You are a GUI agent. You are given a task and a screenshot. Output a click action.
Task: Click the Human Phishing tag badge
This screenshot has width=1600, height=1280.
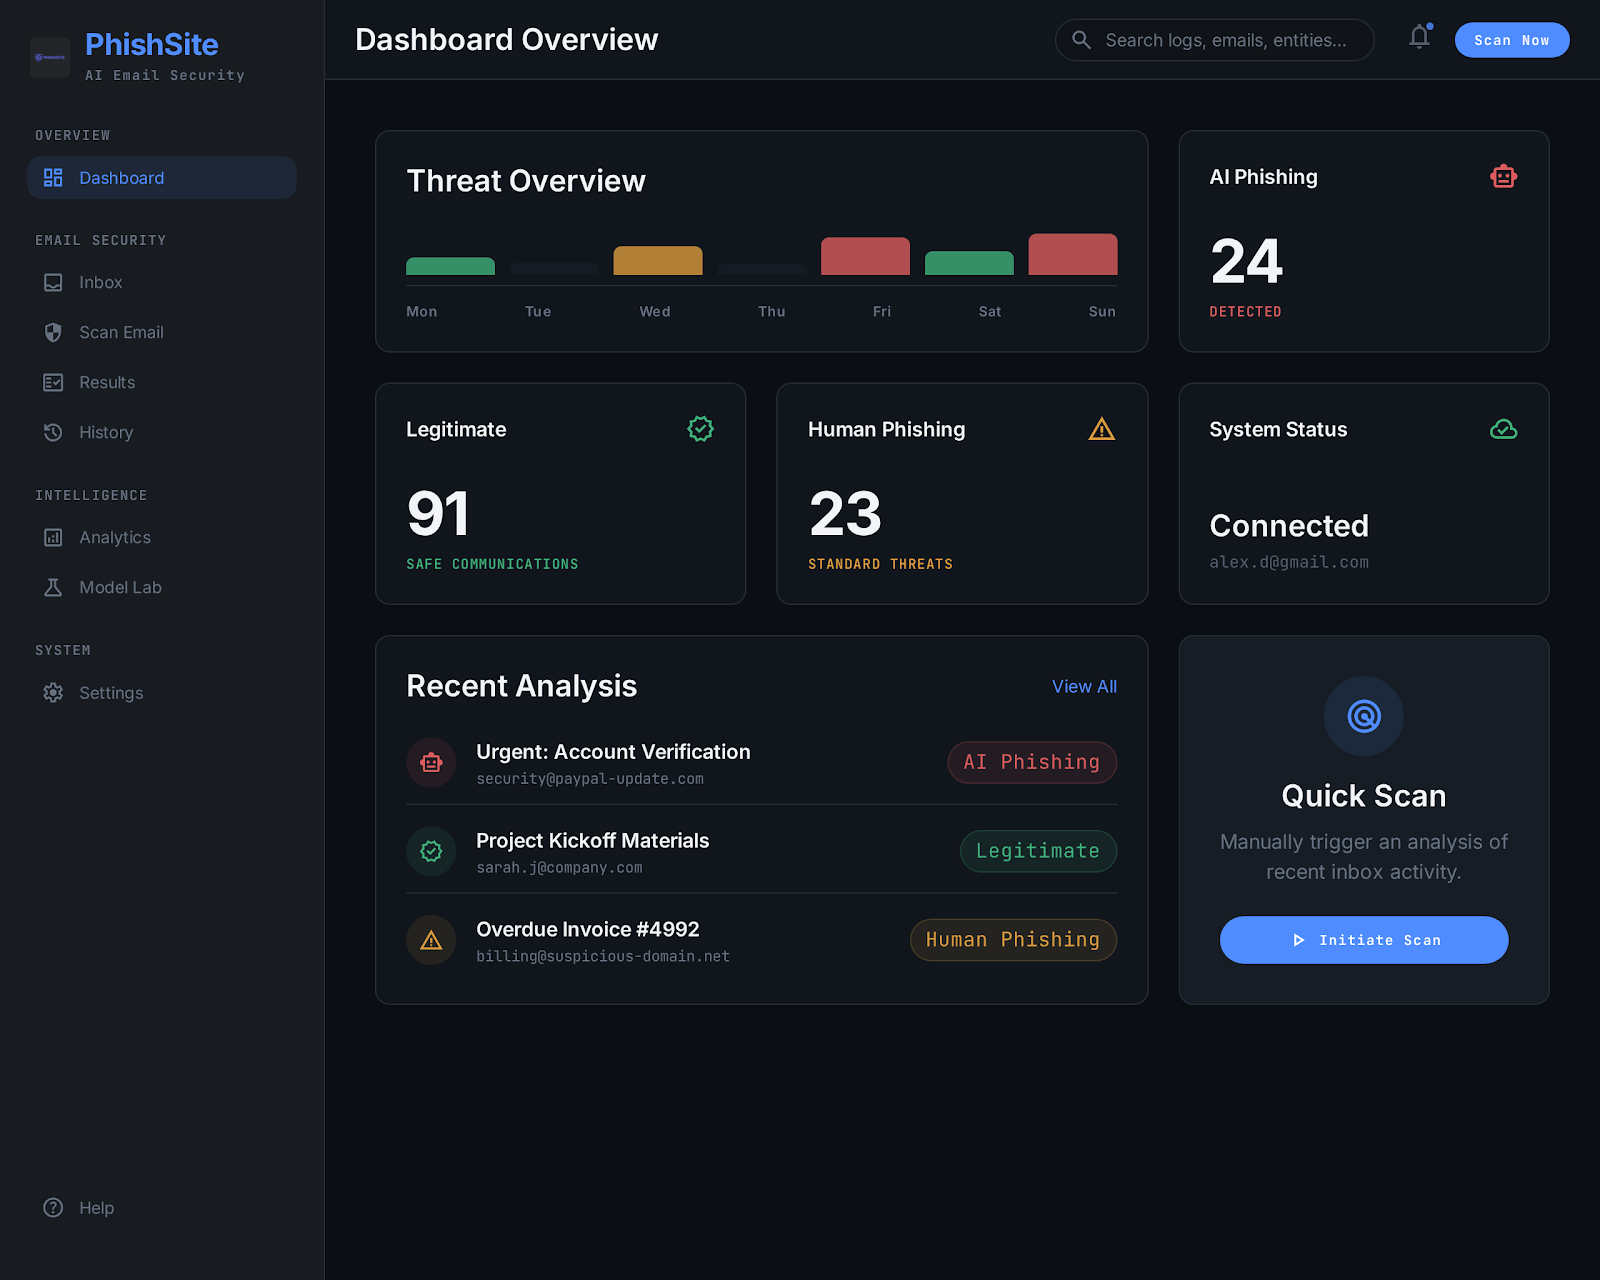tap(1013, 940)
